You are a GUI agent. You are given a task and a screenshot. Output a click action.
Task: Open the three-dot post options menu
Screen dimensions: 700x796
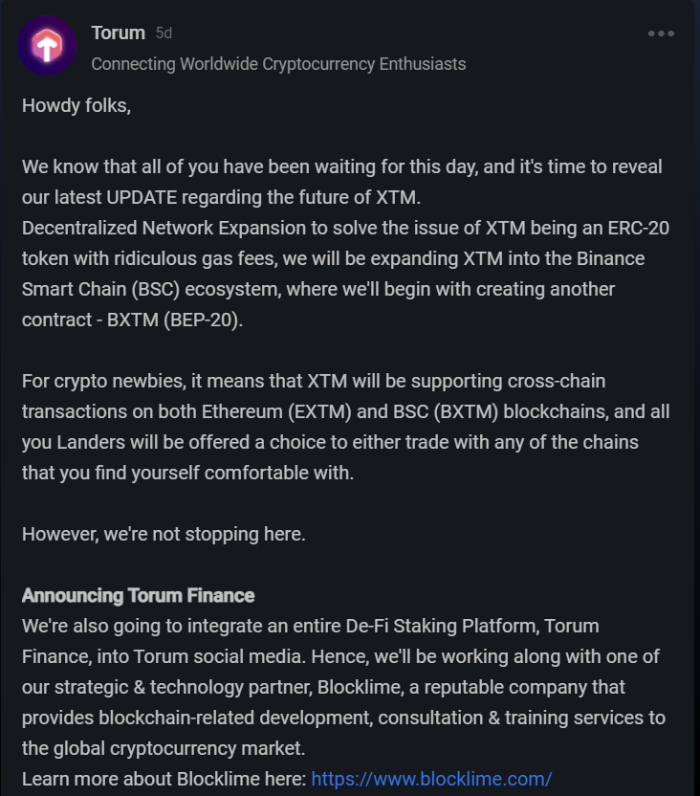(x=661, y=34)
